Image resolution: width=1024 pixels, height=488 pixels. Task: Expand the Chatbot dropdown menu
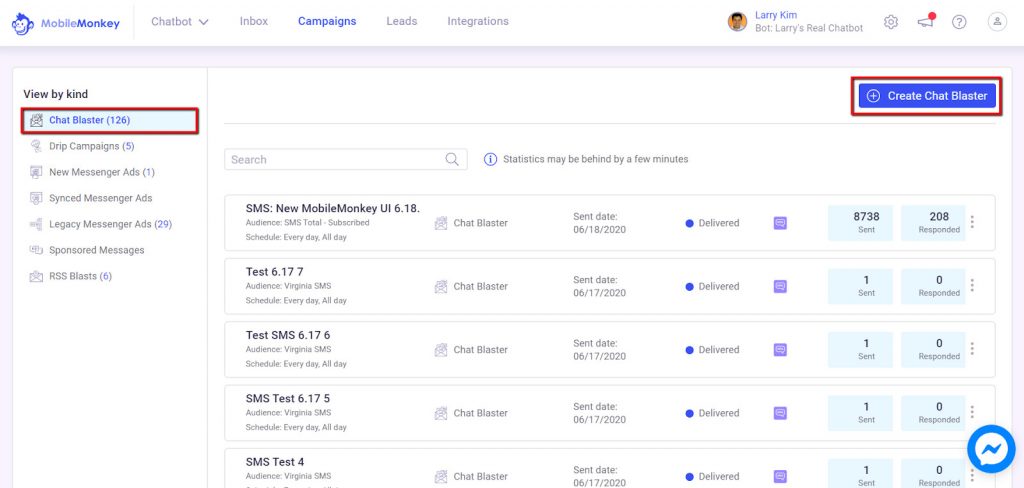180,22
